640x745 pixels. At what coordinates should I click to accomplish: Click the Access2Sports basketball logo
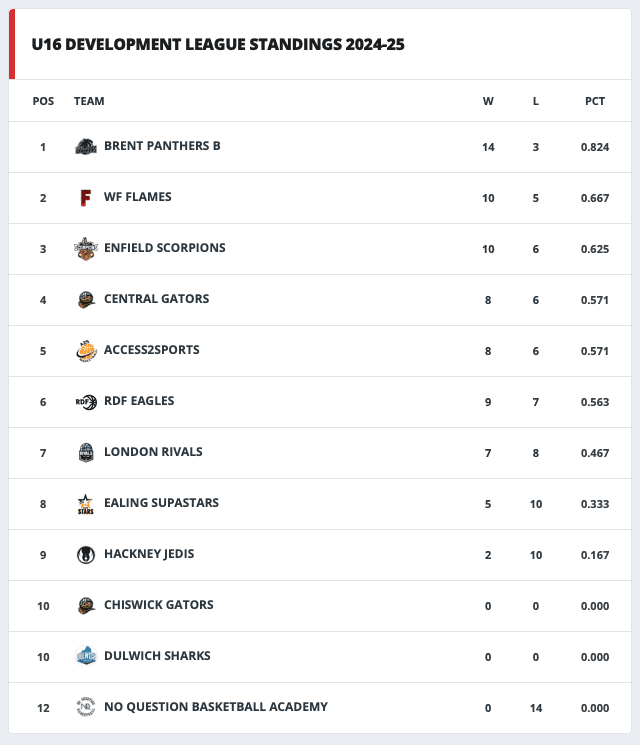86,351
